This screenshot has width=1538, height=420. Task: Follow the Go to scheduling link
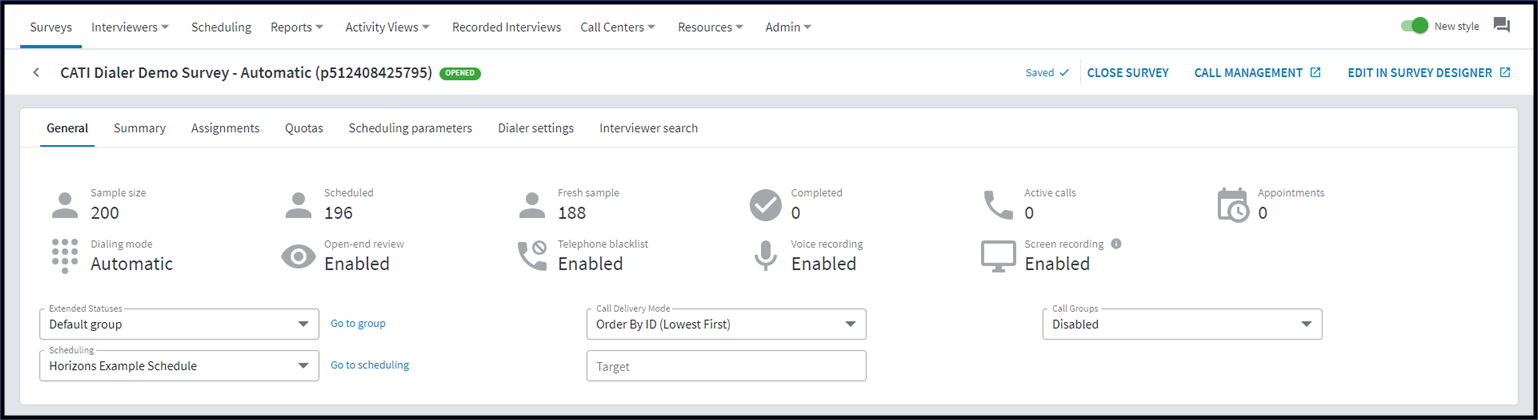pos(370,365)
